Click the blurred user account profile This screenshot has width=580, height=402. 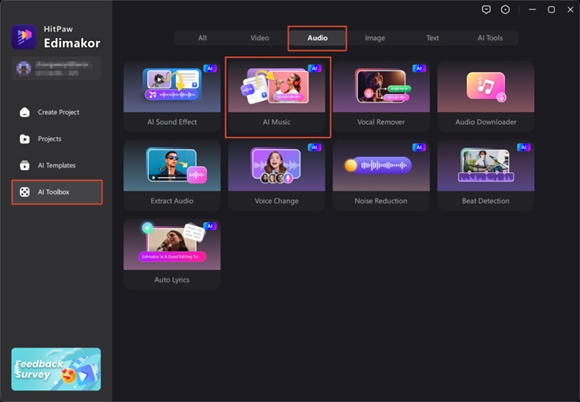pos(57,68)
